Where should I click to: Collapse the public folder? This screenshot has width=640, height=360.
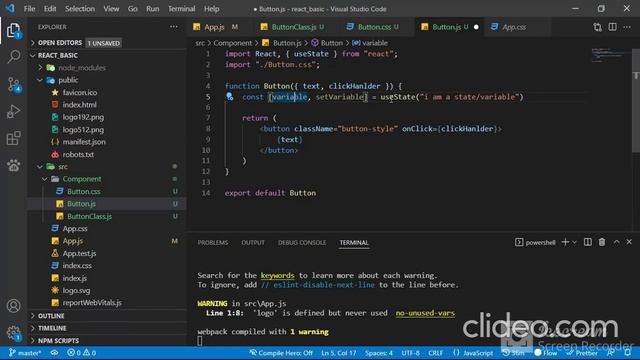40,80
